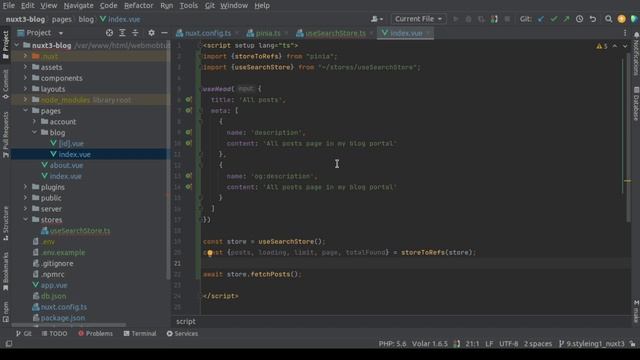This screenshot has width=640, height=360.
Task: Open the Project tool window stripe
Action: click(x=5, y=44)
